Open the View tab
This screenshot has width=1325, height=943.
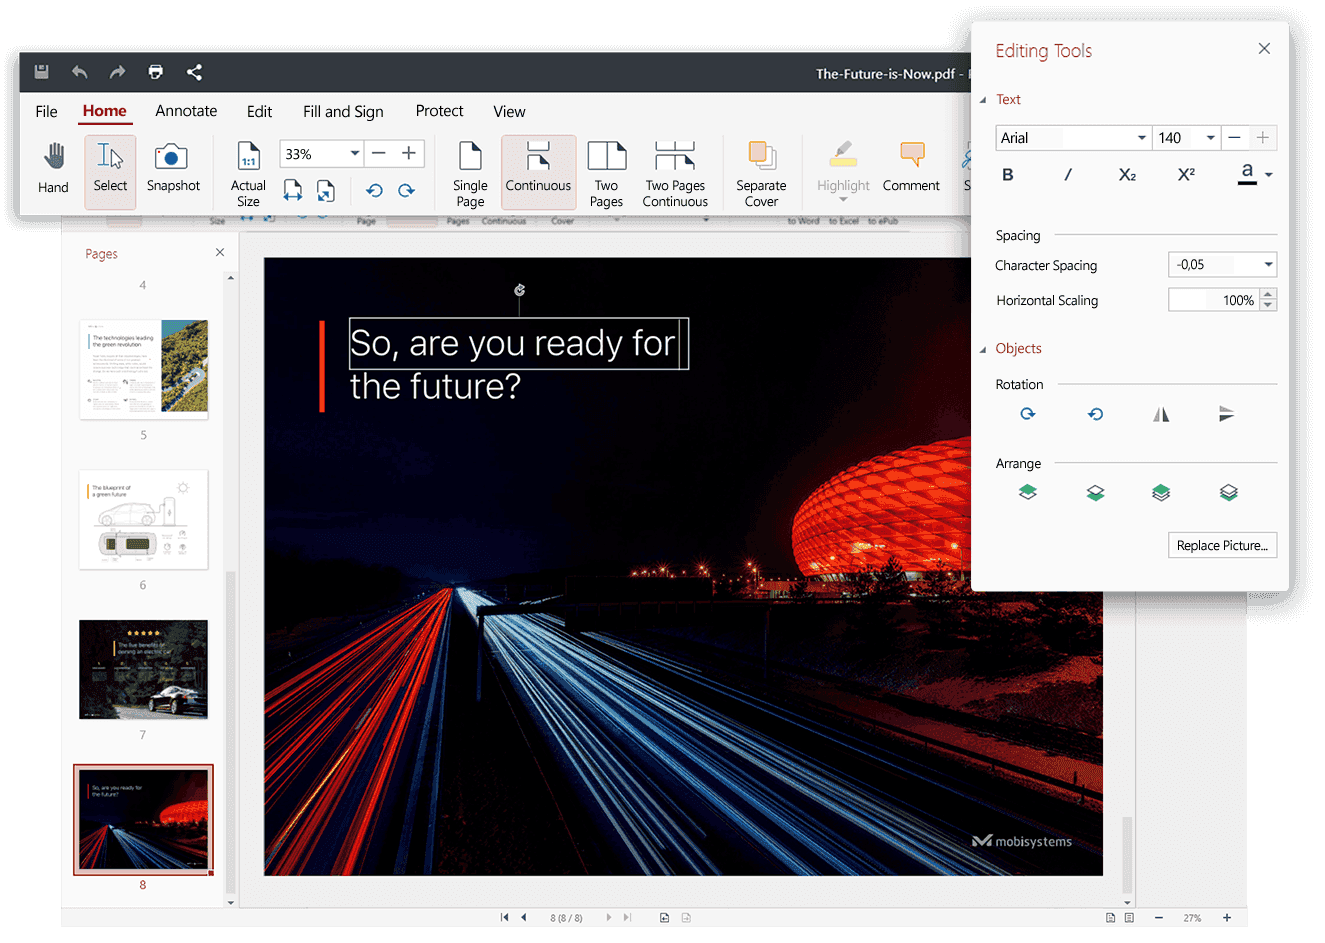[509, 111]
